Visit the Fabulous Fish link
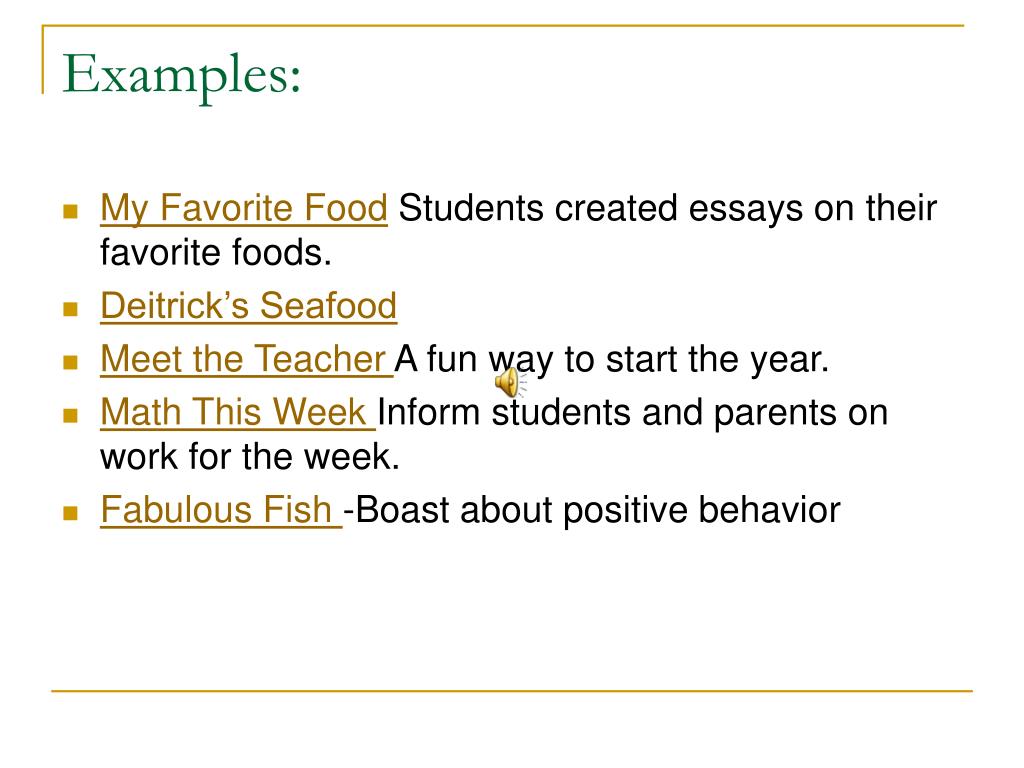This screenshot has height=768, width=1024. pos(221,509)
